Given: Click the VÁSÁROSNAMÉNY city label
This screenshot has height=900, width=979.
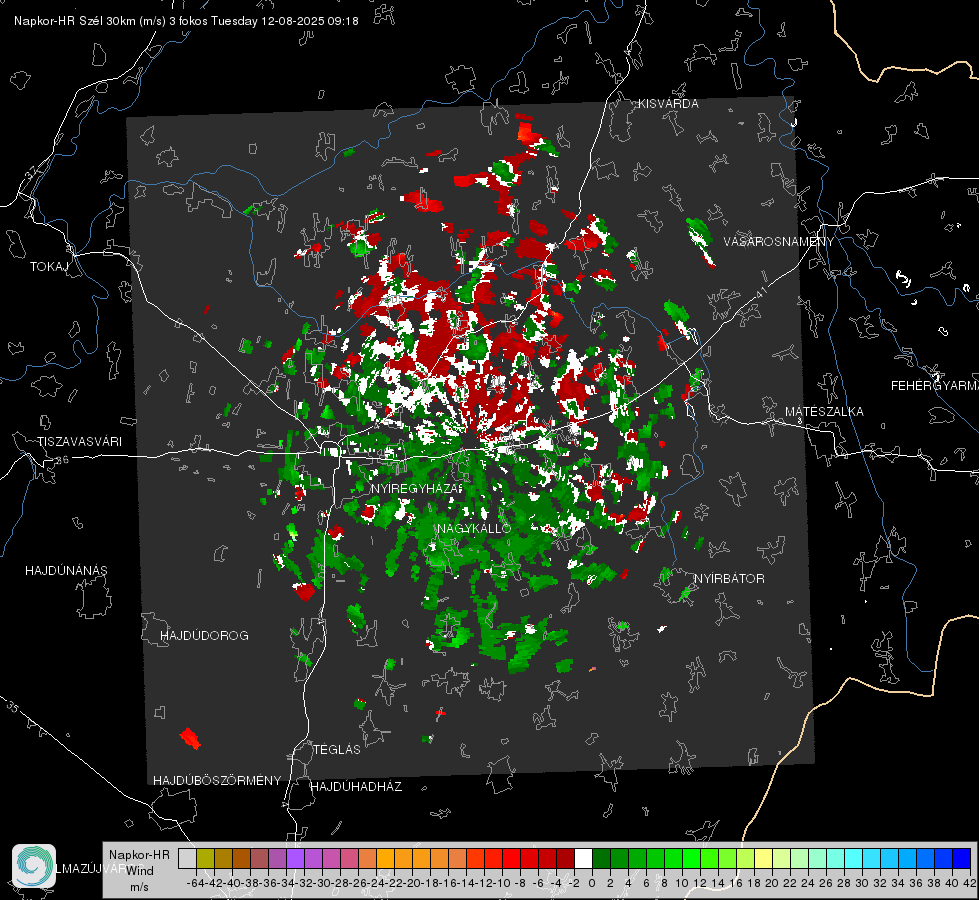Looking at the screenshot, I should pos(779,241).
